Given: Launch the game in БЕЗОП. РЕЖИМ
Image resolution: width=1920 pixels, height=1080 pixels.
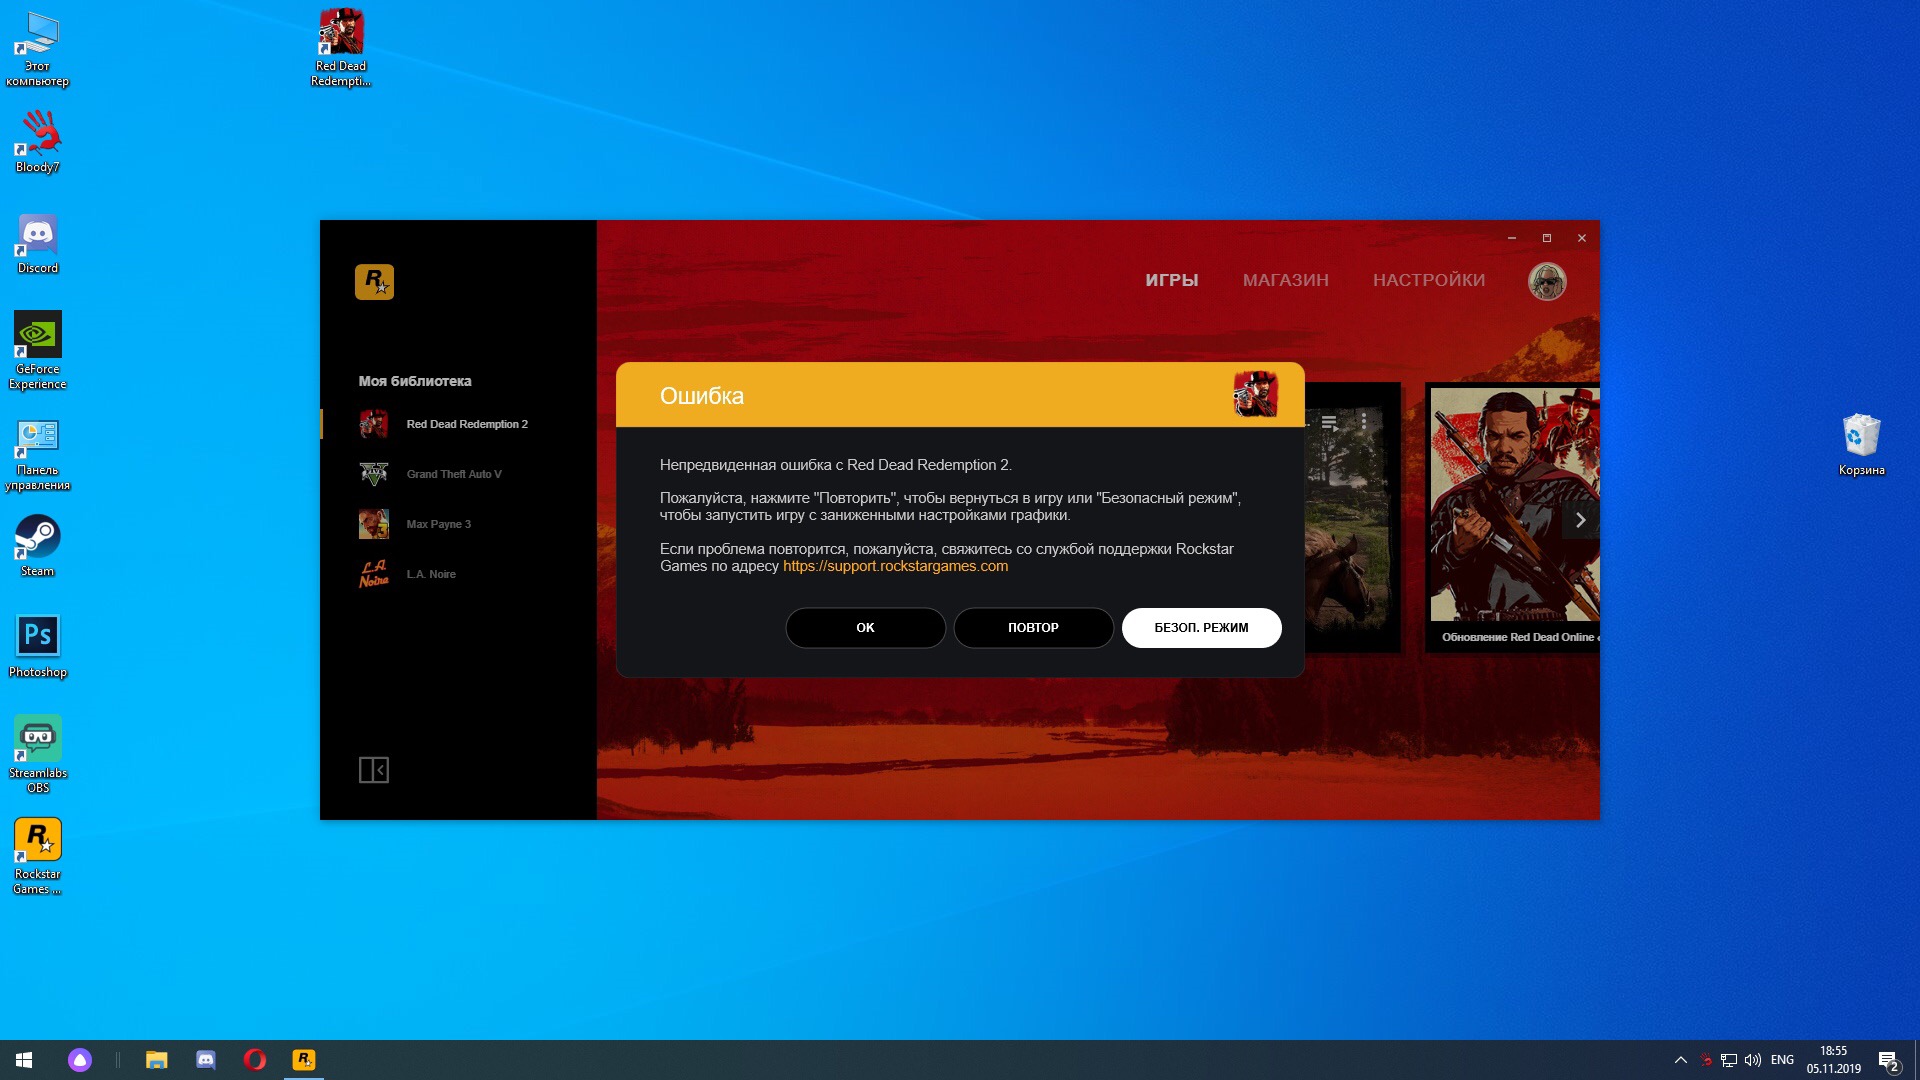Looking at the screenshot, I should [1201, 628].
